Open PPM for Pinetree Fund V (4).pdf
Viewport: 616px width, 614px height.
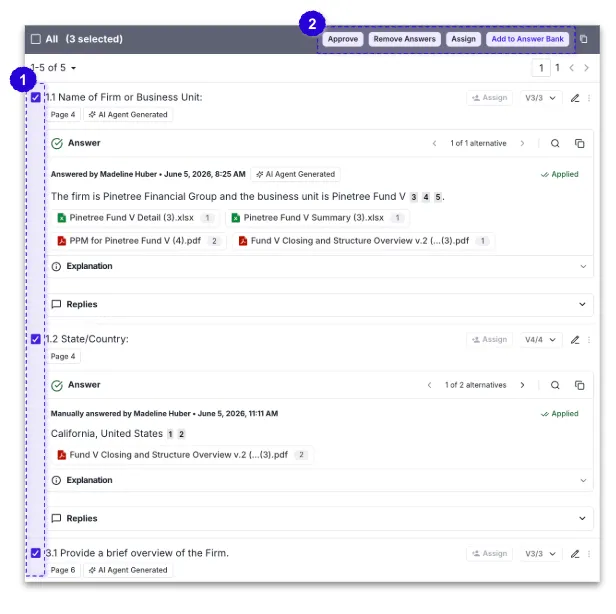[x=139, y=241]
